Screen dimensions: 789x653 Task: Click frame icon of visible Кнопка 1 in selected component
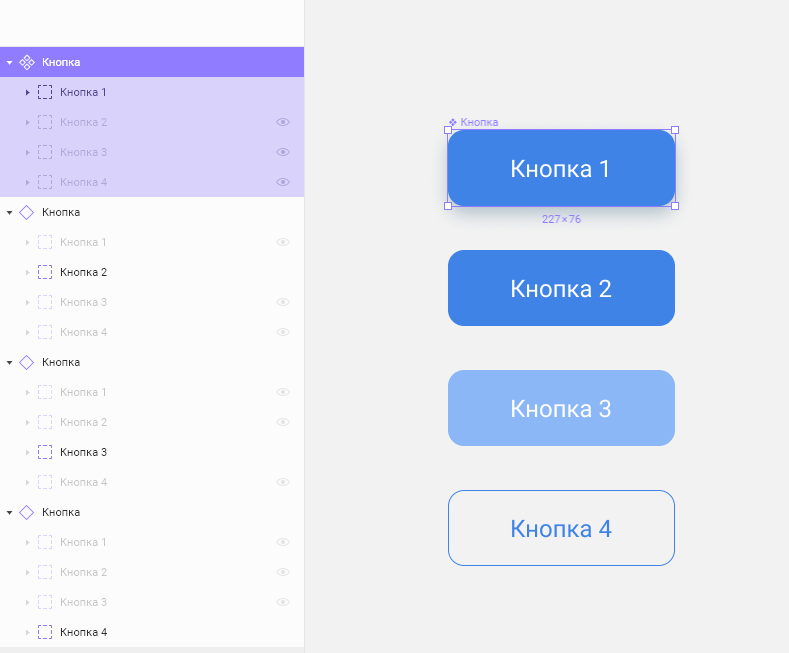(x=45, y=92)
